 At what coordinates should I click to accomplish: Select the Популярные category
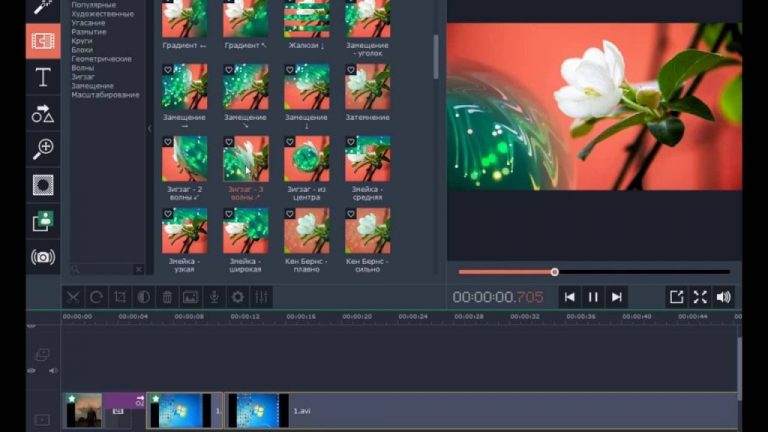[94, 5]
